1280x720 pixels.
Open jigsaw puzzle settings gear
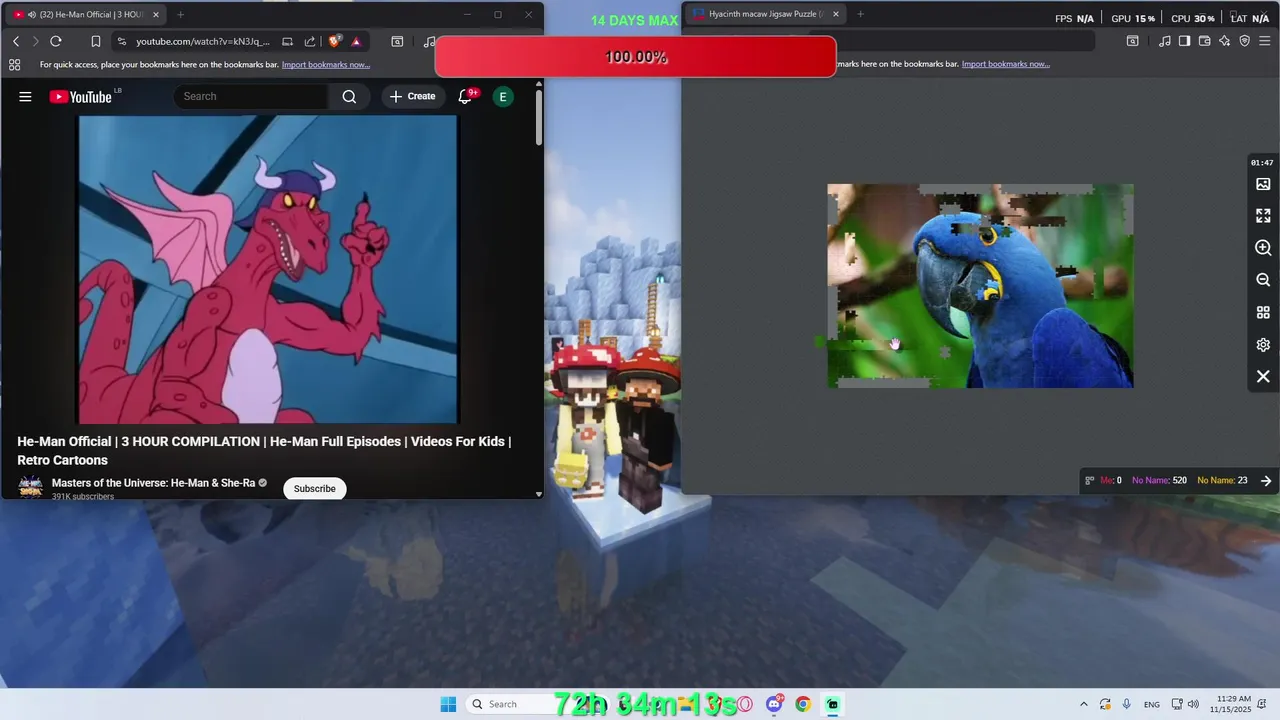1263,344
